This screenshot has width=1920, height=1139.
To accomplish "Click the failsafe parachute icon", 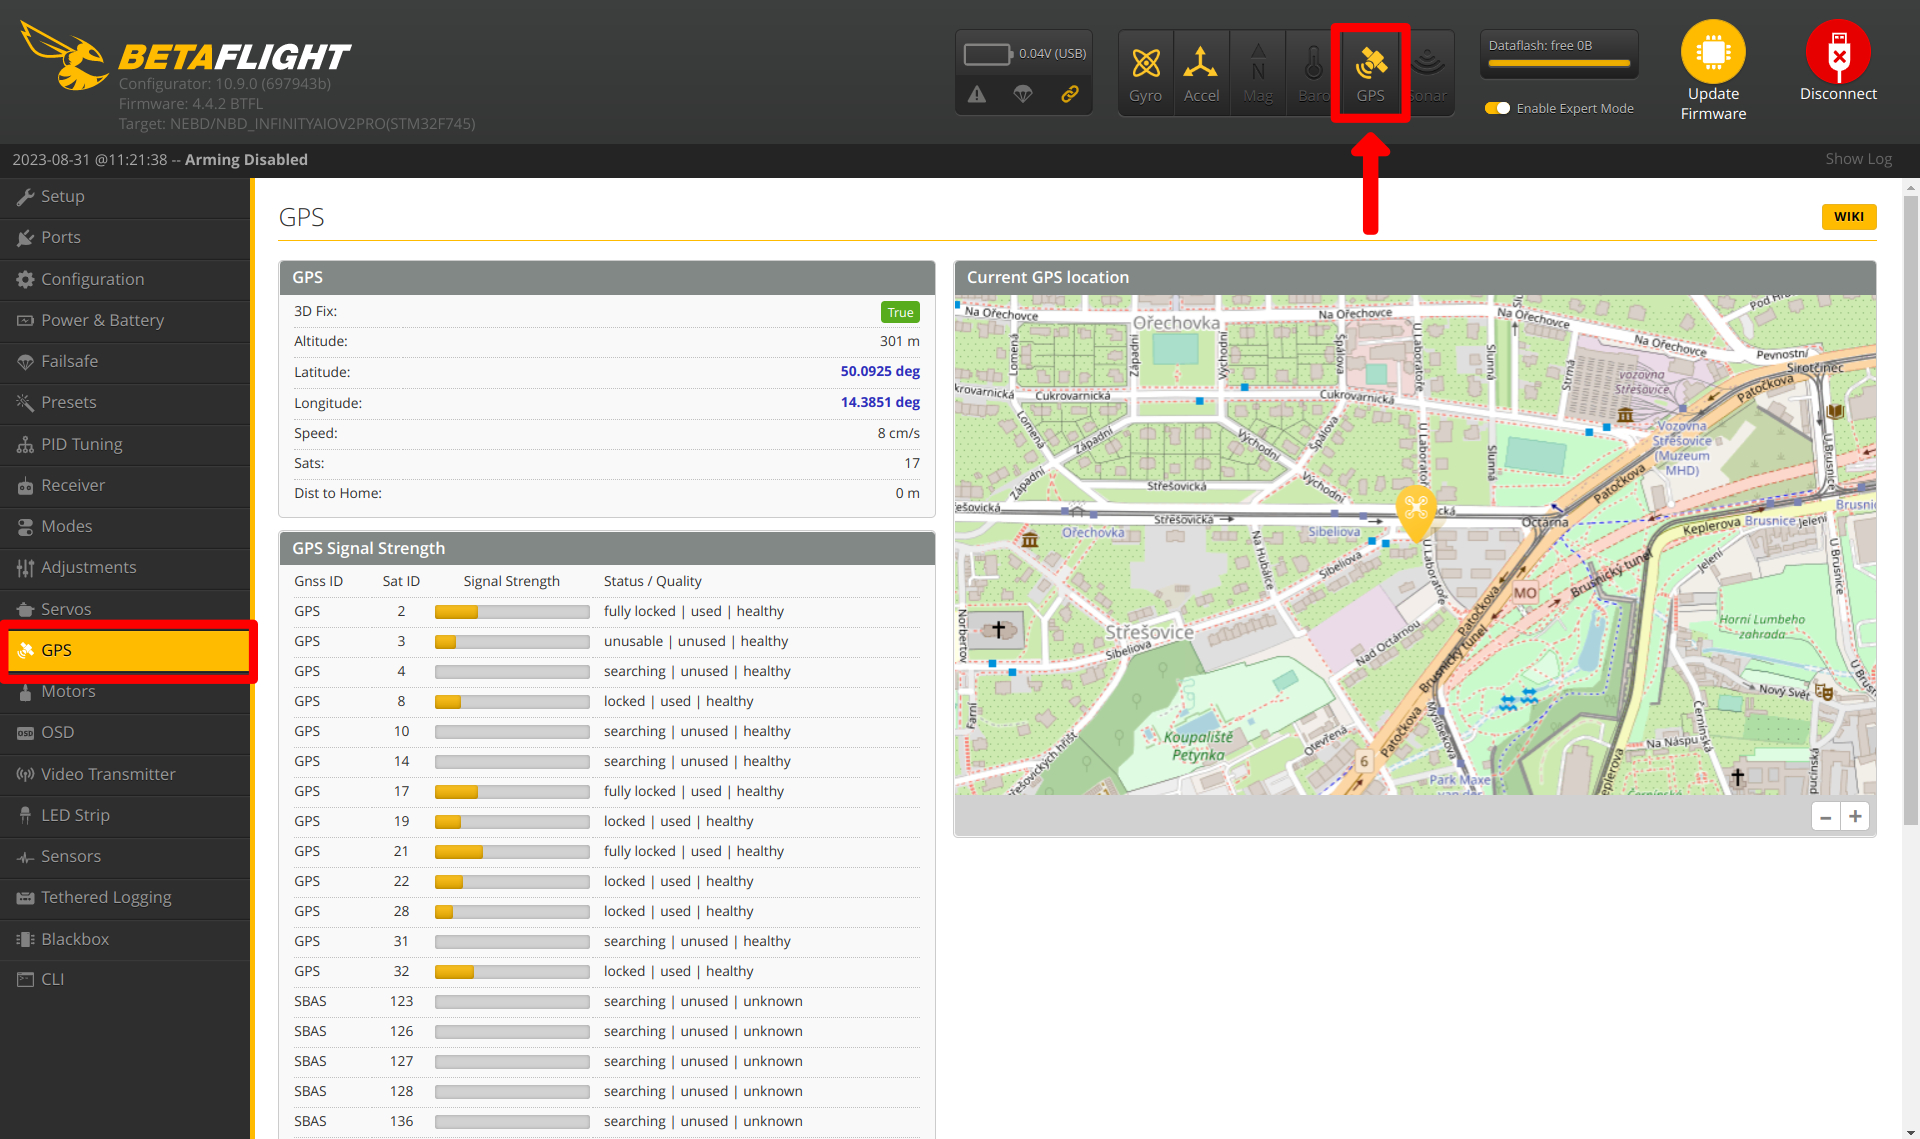I will [1022, 94].
